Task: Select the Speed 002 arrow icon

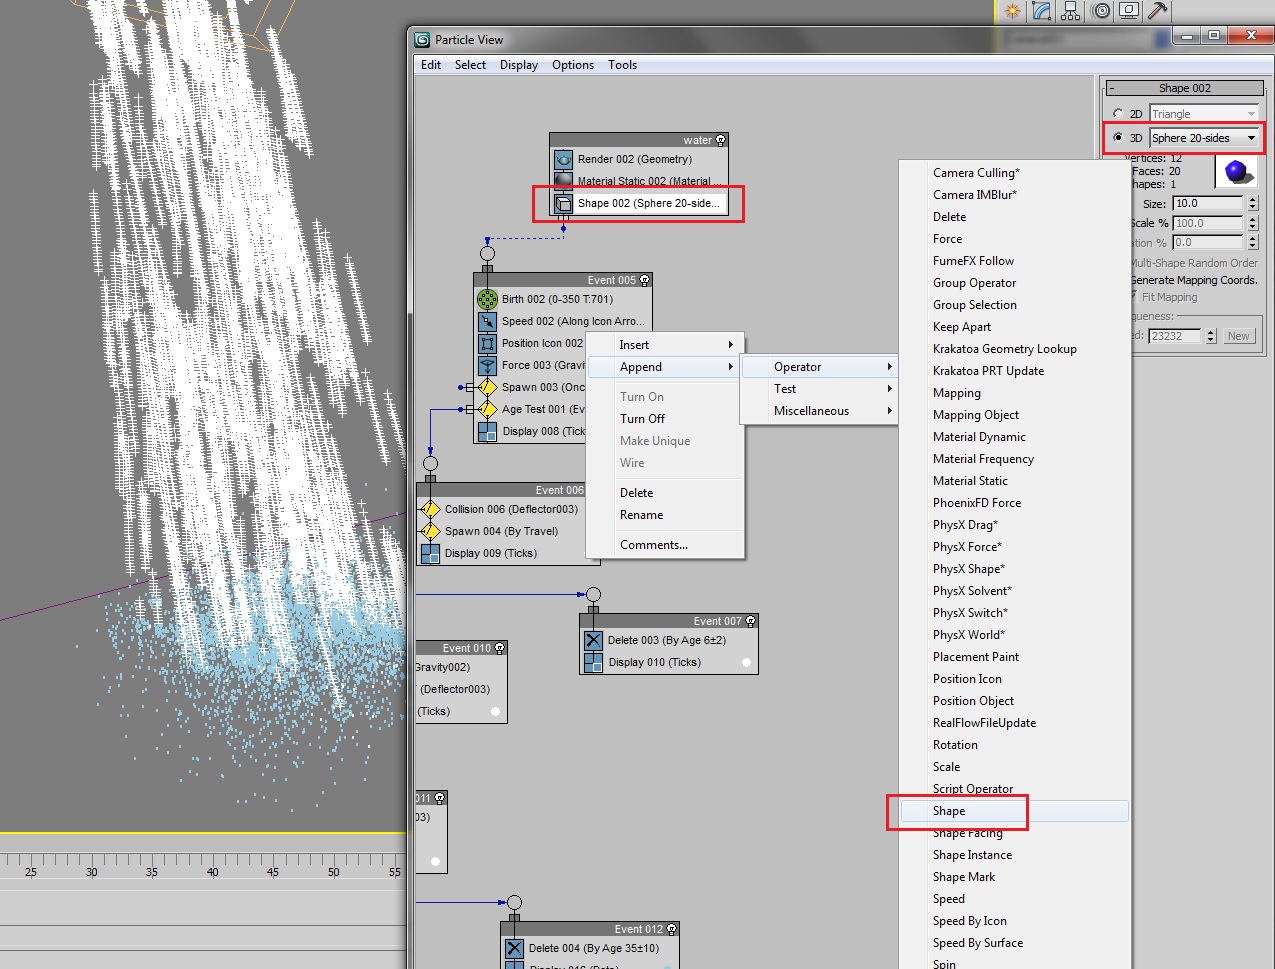Action: click(x=487, y=321)
